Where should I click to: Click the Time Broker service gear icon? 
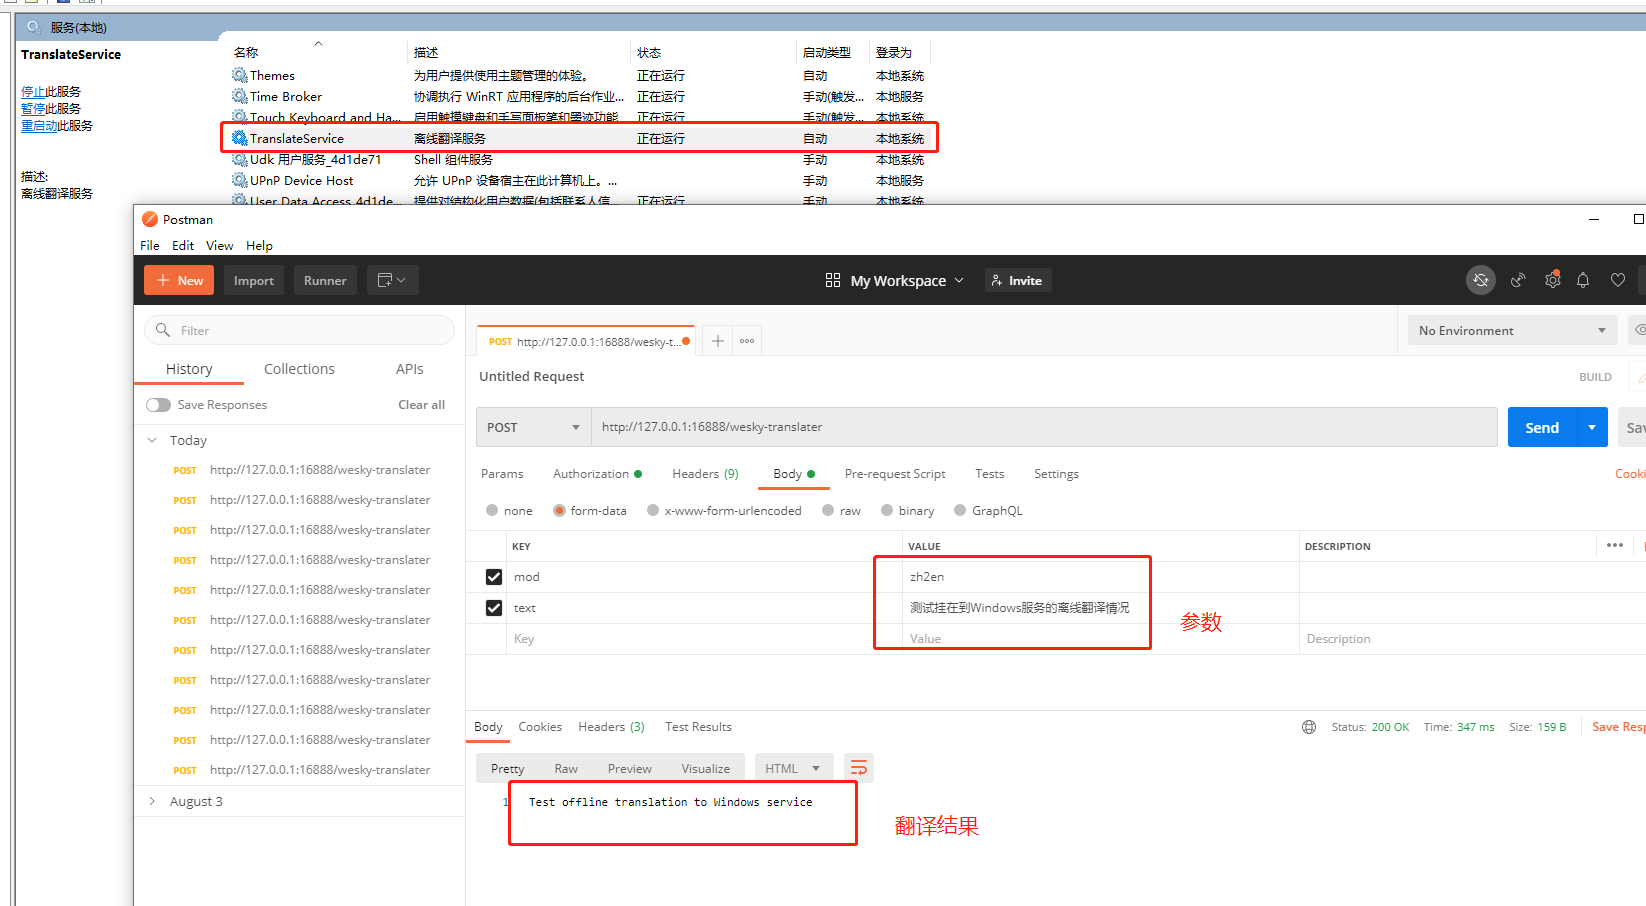click(240, 96)
